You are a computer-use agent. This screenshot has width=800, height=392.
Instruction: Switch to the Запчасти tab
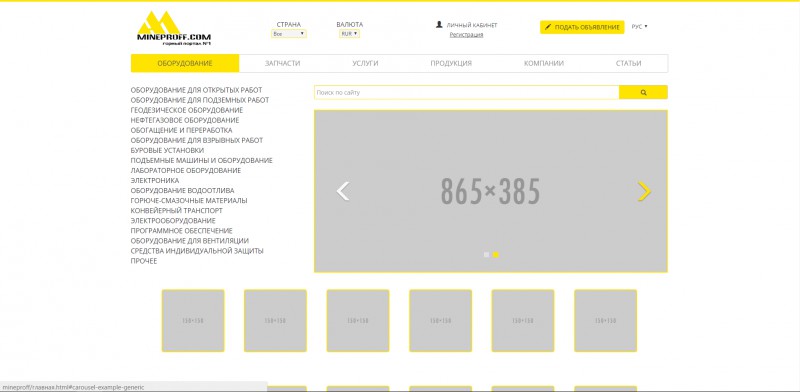pyautogui.click(x=282, y=63)
